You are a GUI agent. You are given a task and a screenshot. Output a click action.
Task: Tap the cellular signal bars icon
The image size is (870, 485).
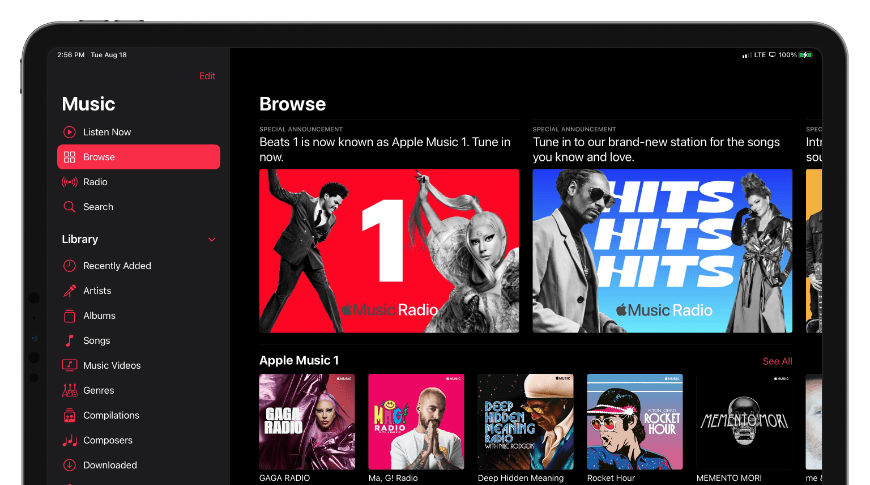[x=747, y=55]
